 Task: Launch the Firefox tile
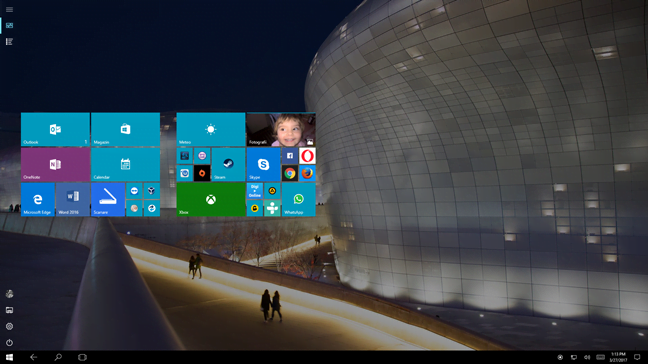point(307,174)
